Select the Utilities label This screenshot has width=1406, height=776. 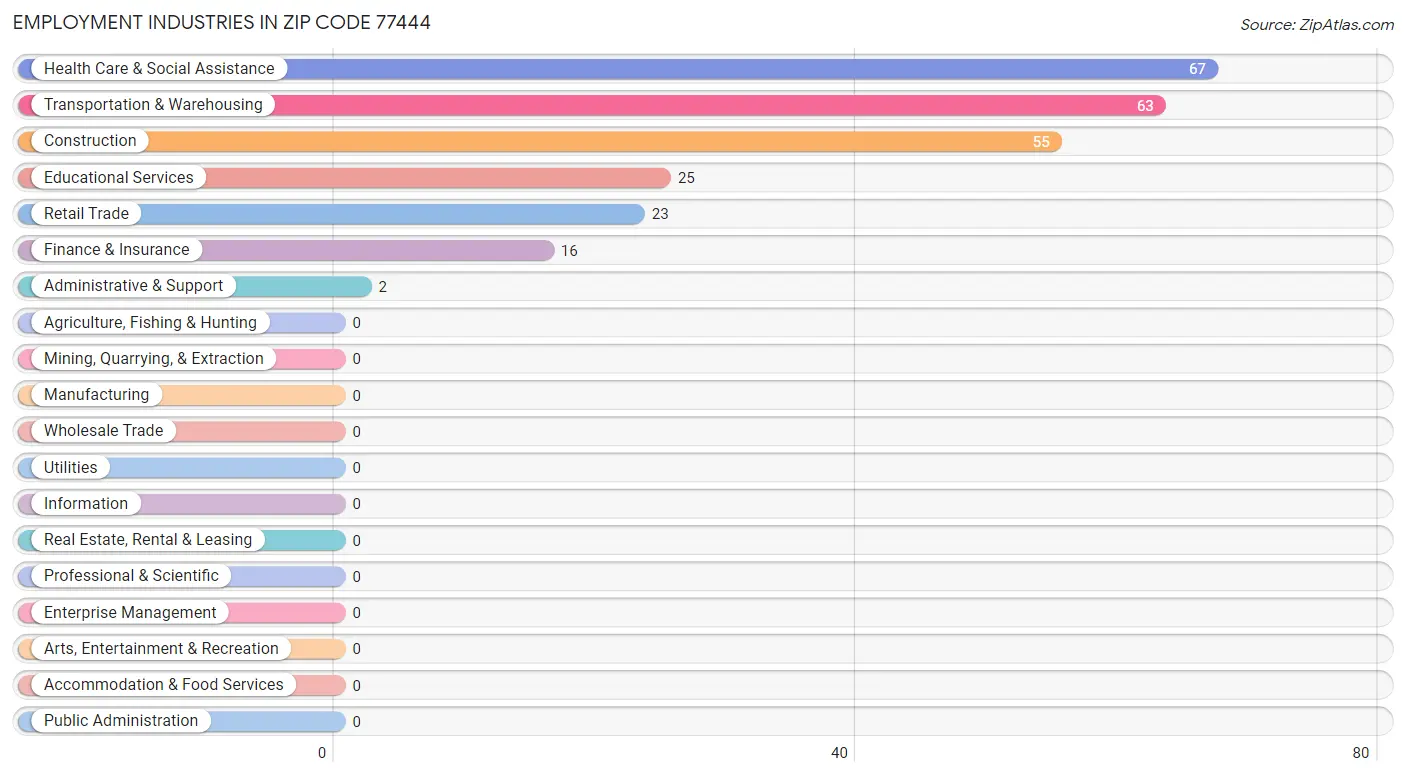click(x=71, y=467)
